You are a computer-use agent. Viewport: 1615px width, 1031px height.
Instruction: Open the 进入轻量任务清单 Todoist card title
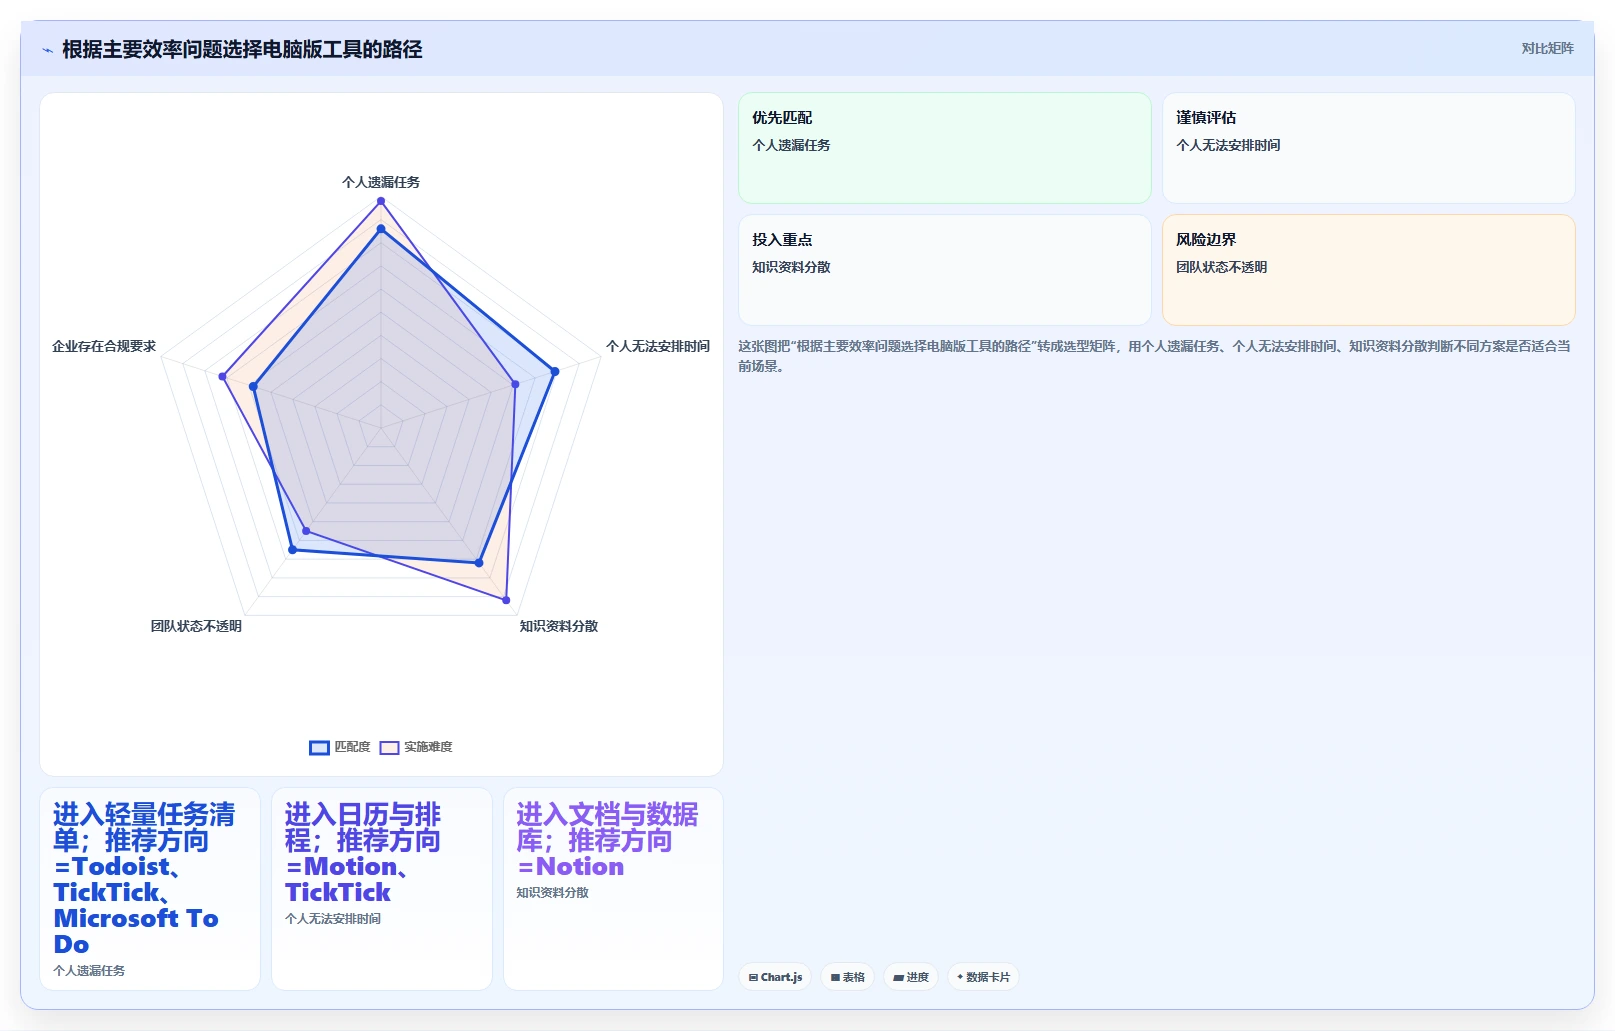145,879
